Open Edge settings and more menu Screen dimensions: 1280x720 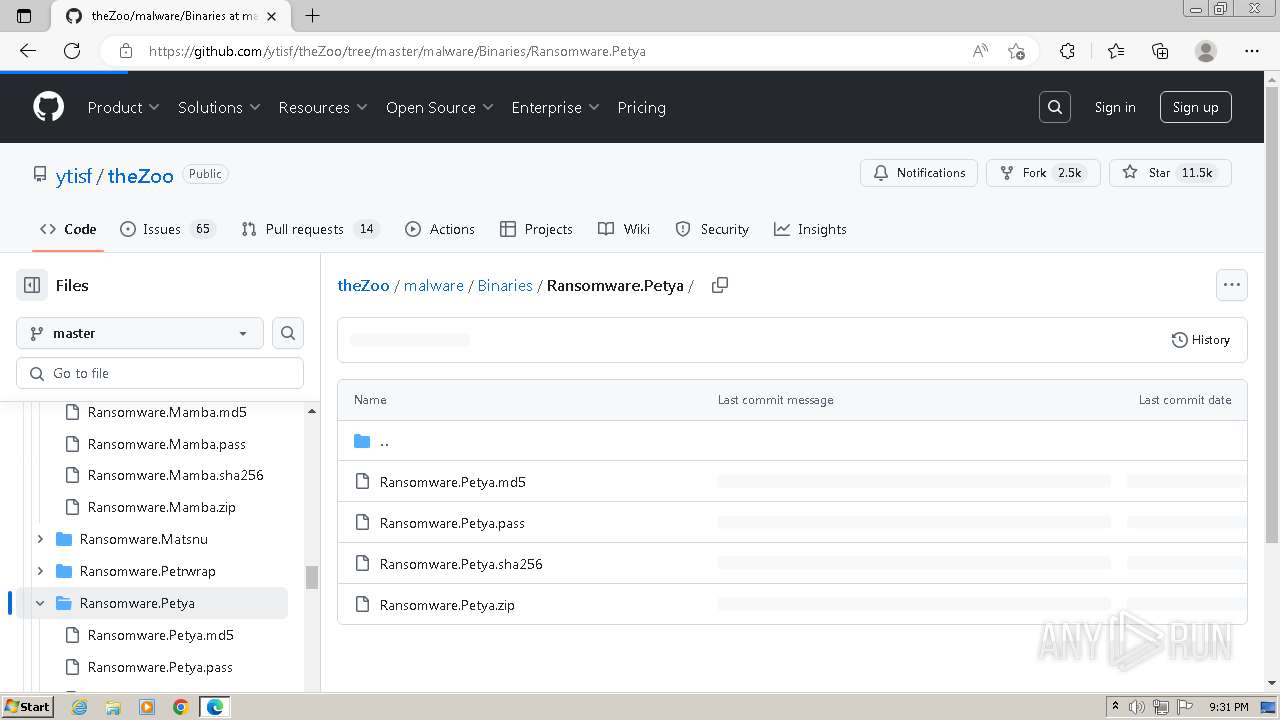(x=1252, y=51)
